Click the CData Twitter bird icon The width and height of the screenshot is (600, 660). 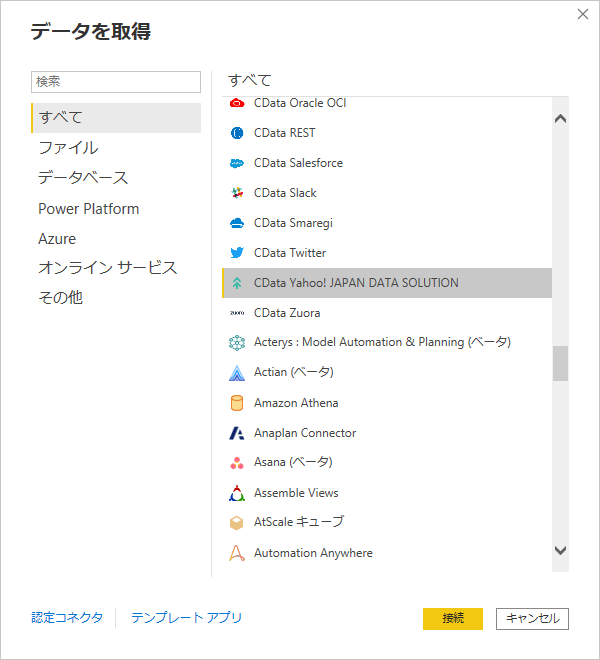tap(237, 253)
